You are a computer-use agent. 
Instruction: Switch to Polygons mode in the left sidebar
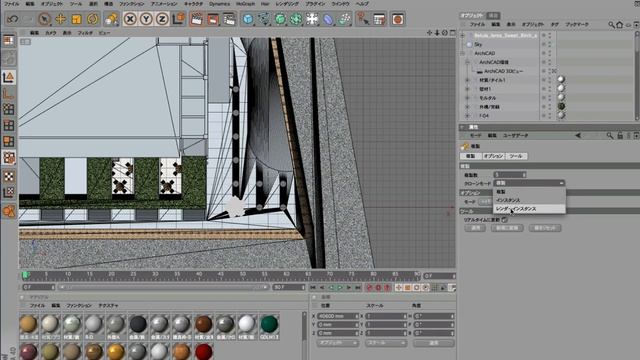(9, 142)
